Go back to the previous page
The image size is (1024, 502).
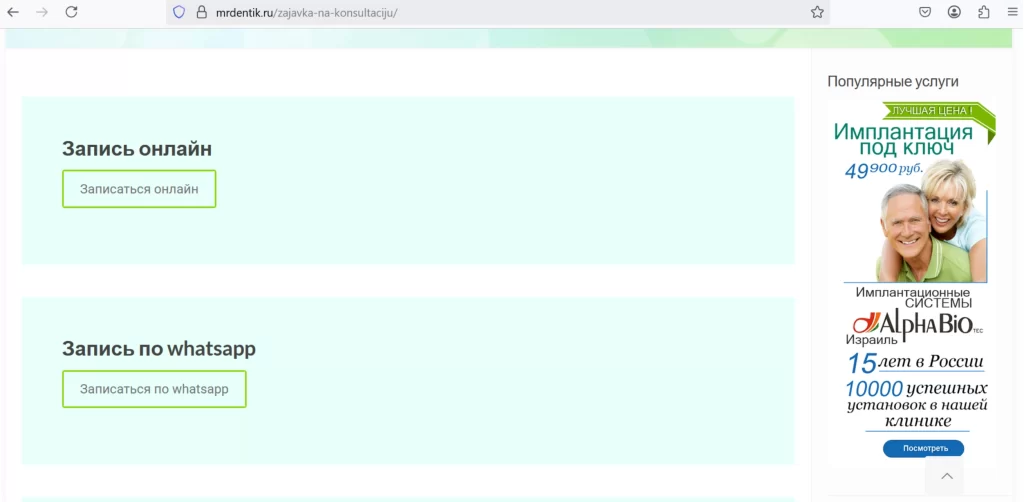pos(14,12)
